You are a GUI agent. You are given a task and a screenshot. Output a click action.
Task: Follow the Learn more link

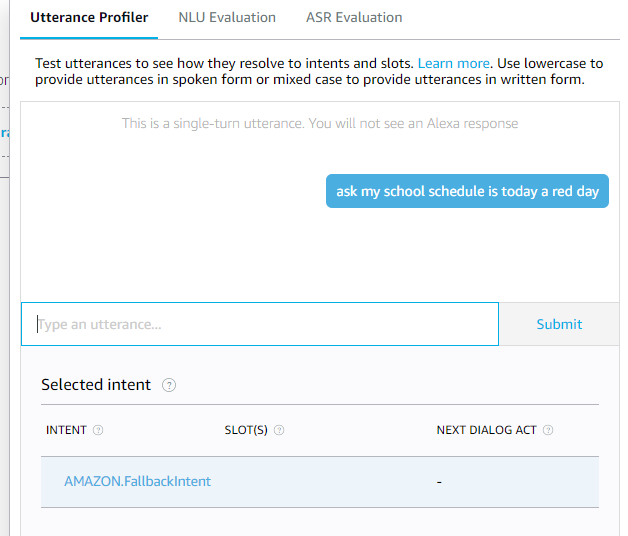tap(453, 63)
